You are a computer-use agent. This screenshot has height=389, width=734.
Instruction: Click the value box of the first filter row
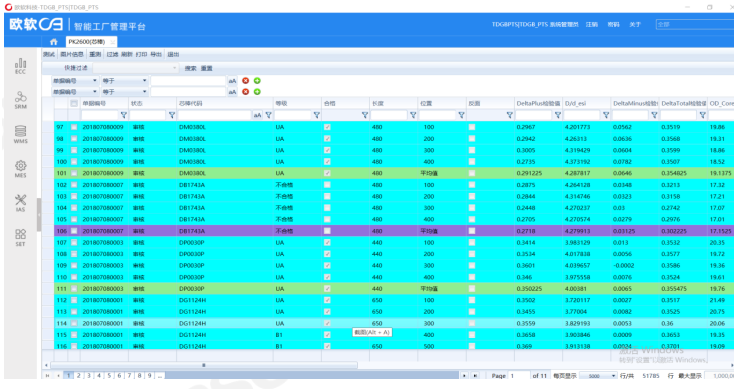[x=188, y=81]
